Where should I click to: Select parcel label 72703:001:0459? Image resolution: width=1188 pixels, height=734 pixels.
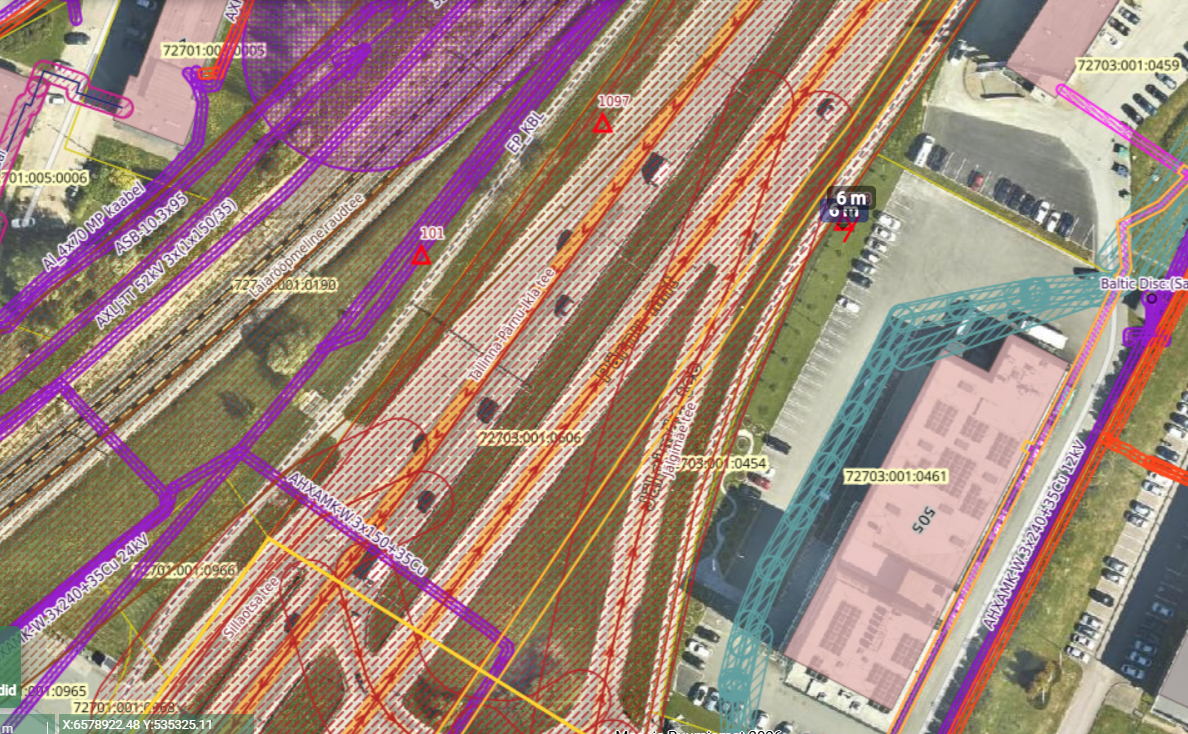[x=1127, y=65]
